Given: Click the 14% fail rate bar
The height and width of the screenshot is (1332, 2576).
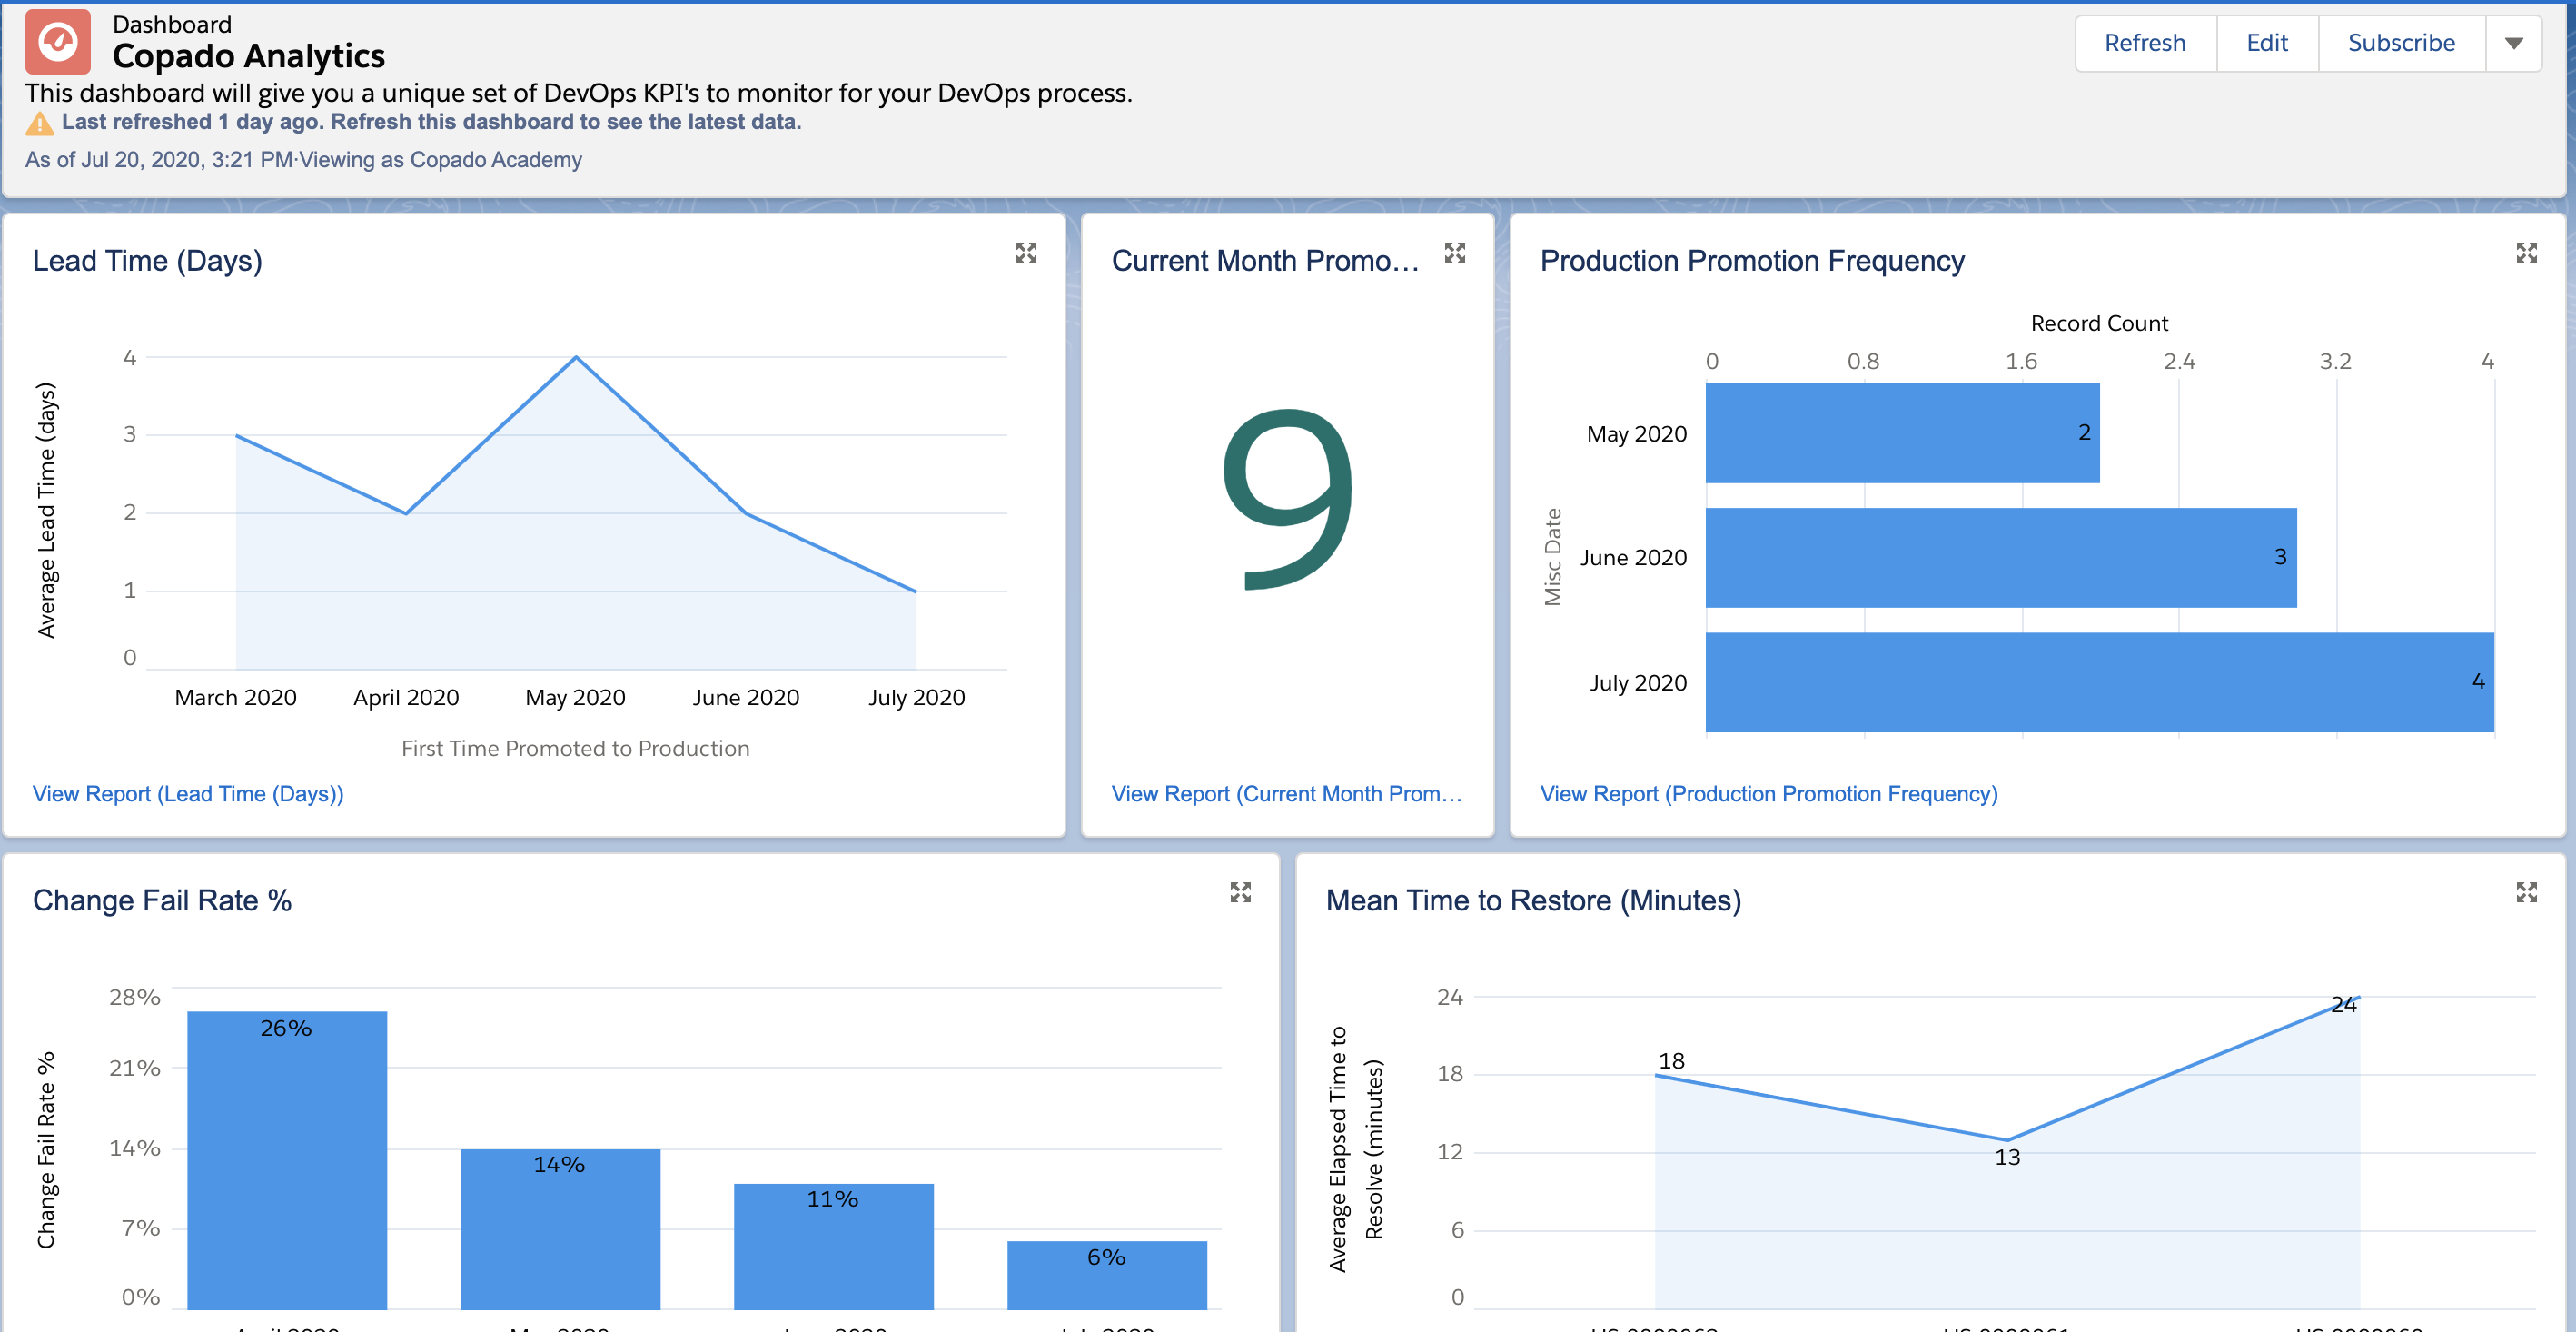Looking at the screenshot, I should pyautogui.click(x=560, y=1229).
